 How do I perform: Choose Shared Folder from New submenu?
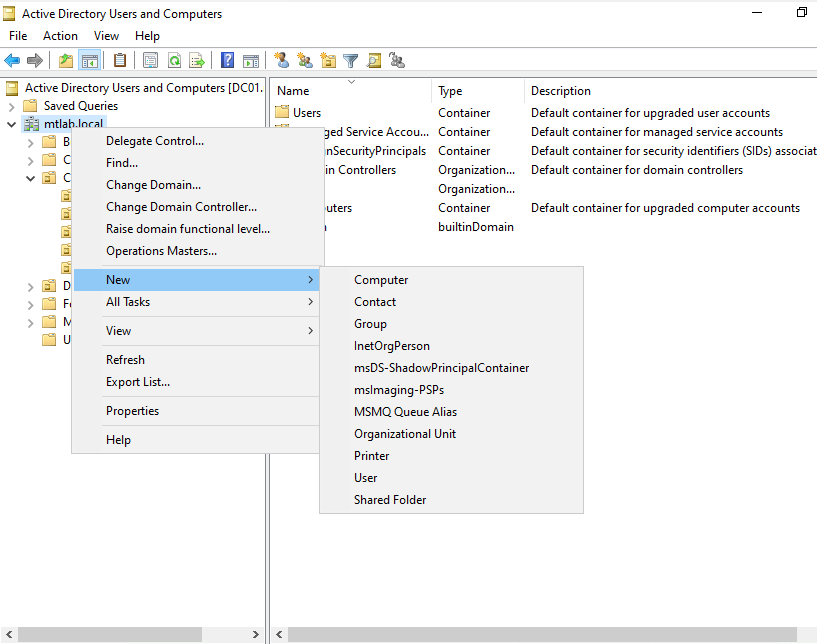pyautogui.click(x=451, y=500)
